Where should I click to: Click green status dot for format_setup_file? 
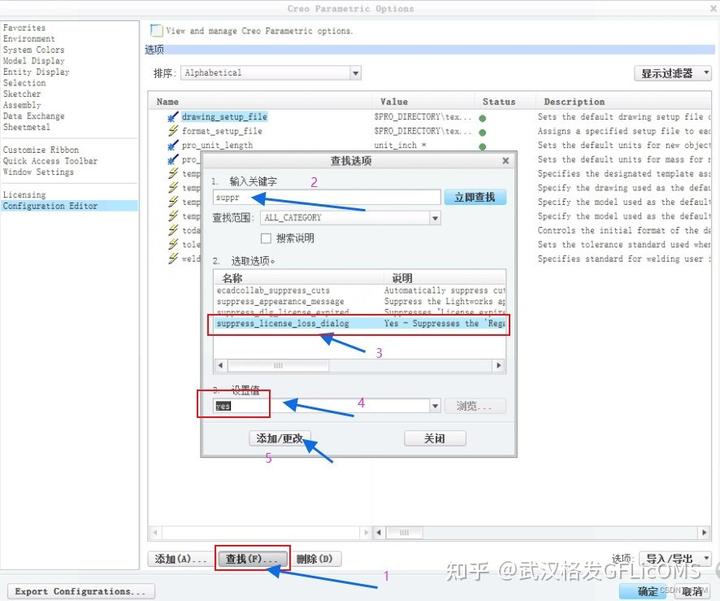[482, 132]
